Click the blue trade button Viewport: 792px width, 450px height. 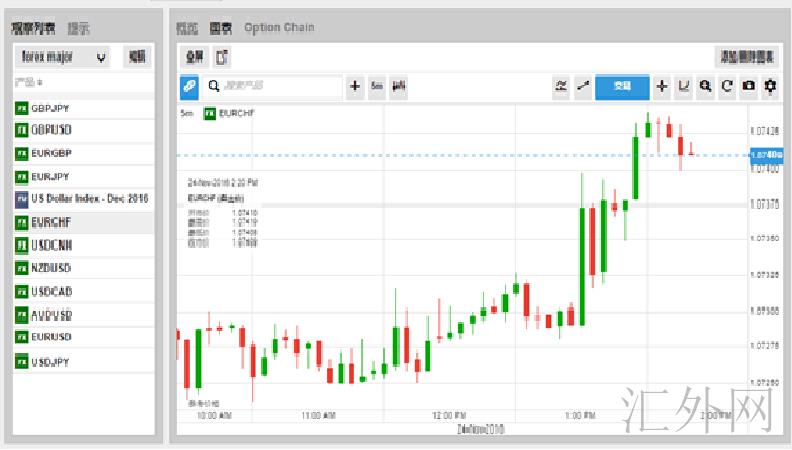point(622,86)
